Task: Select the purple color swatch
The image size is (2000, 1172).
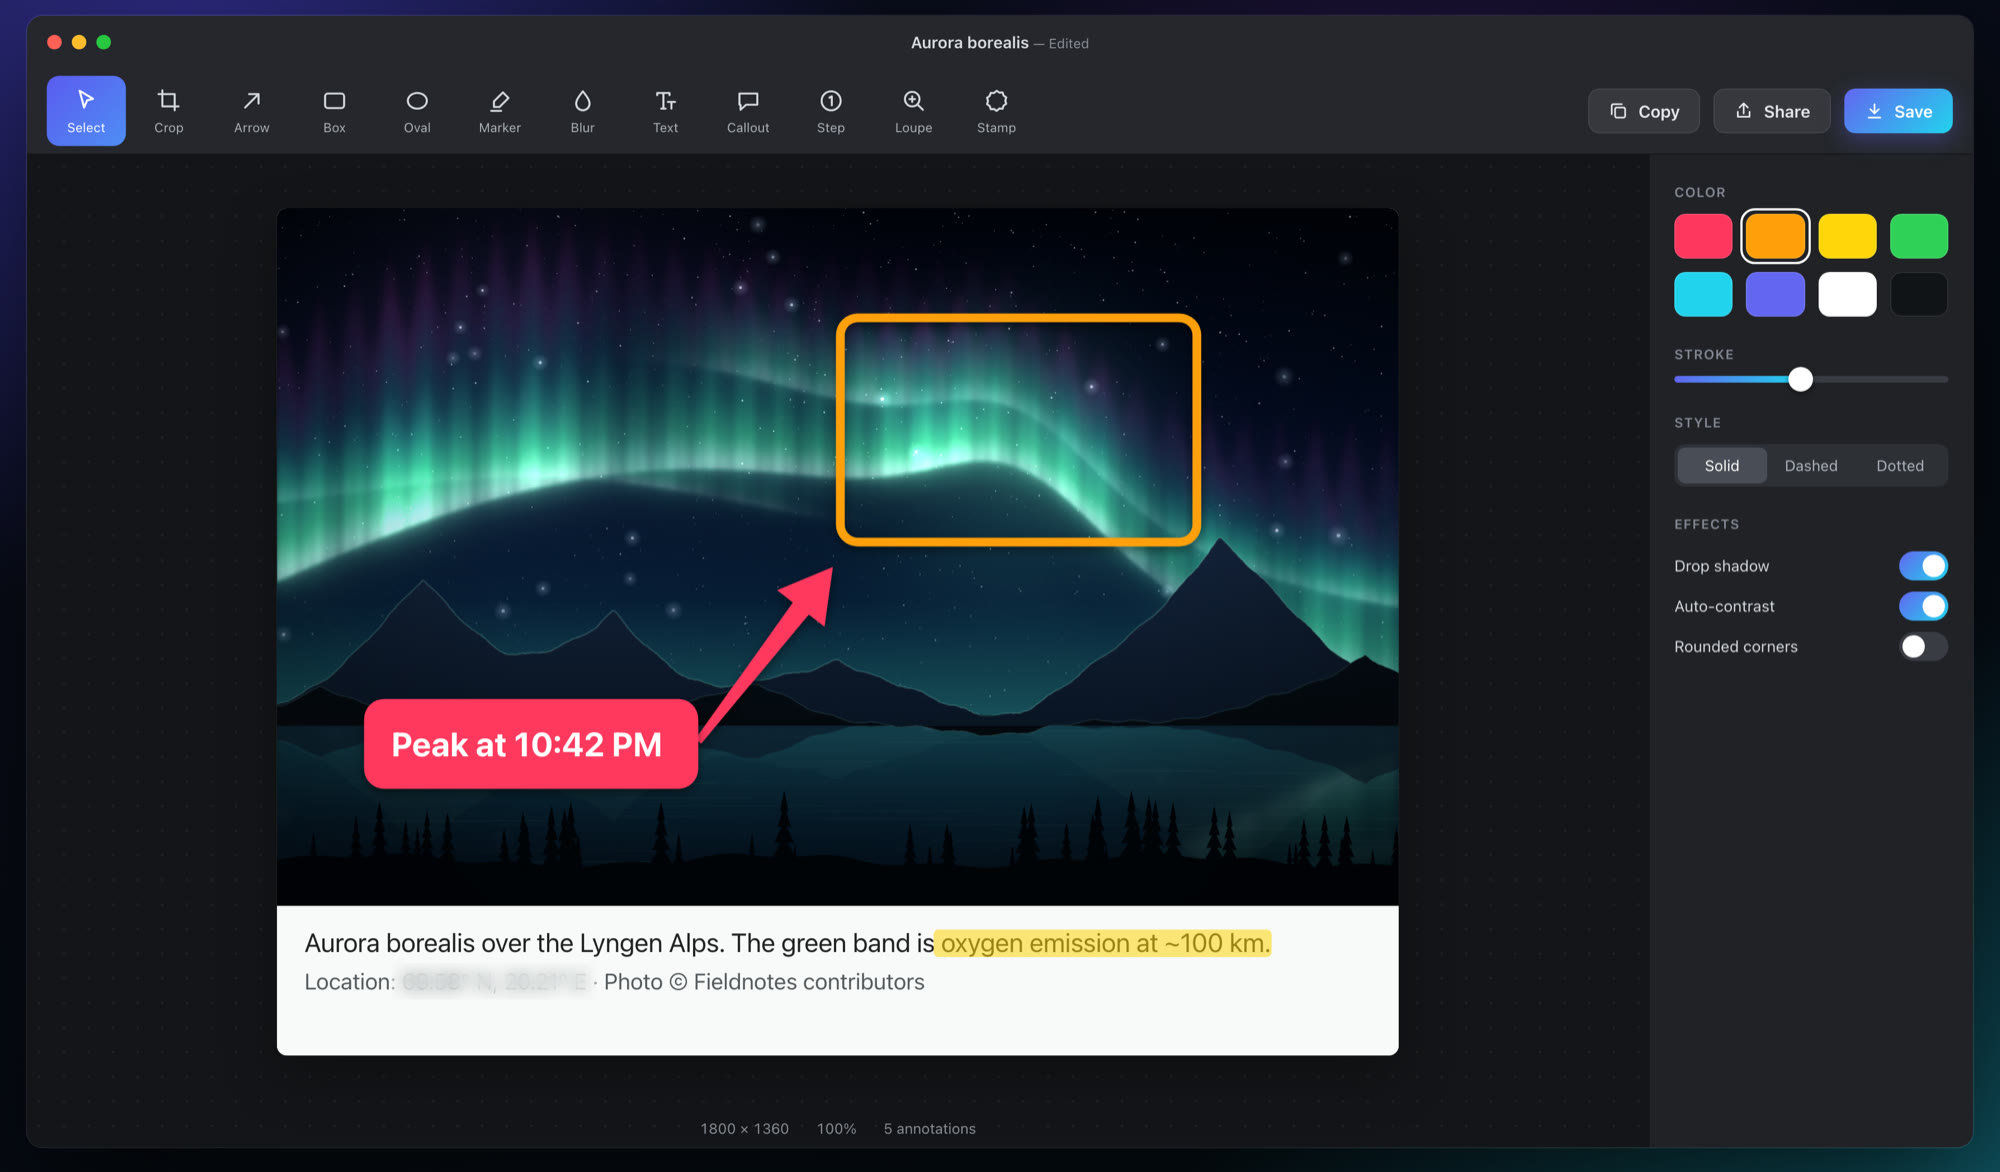Action: pyautogui.click(x=1775, y=294)
